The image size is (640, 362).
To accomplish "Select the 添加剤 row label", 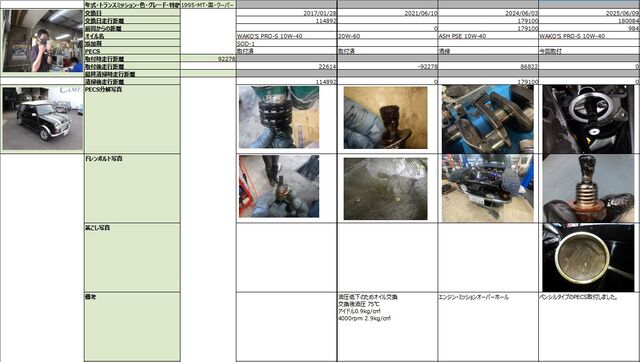I will (132, 43).
